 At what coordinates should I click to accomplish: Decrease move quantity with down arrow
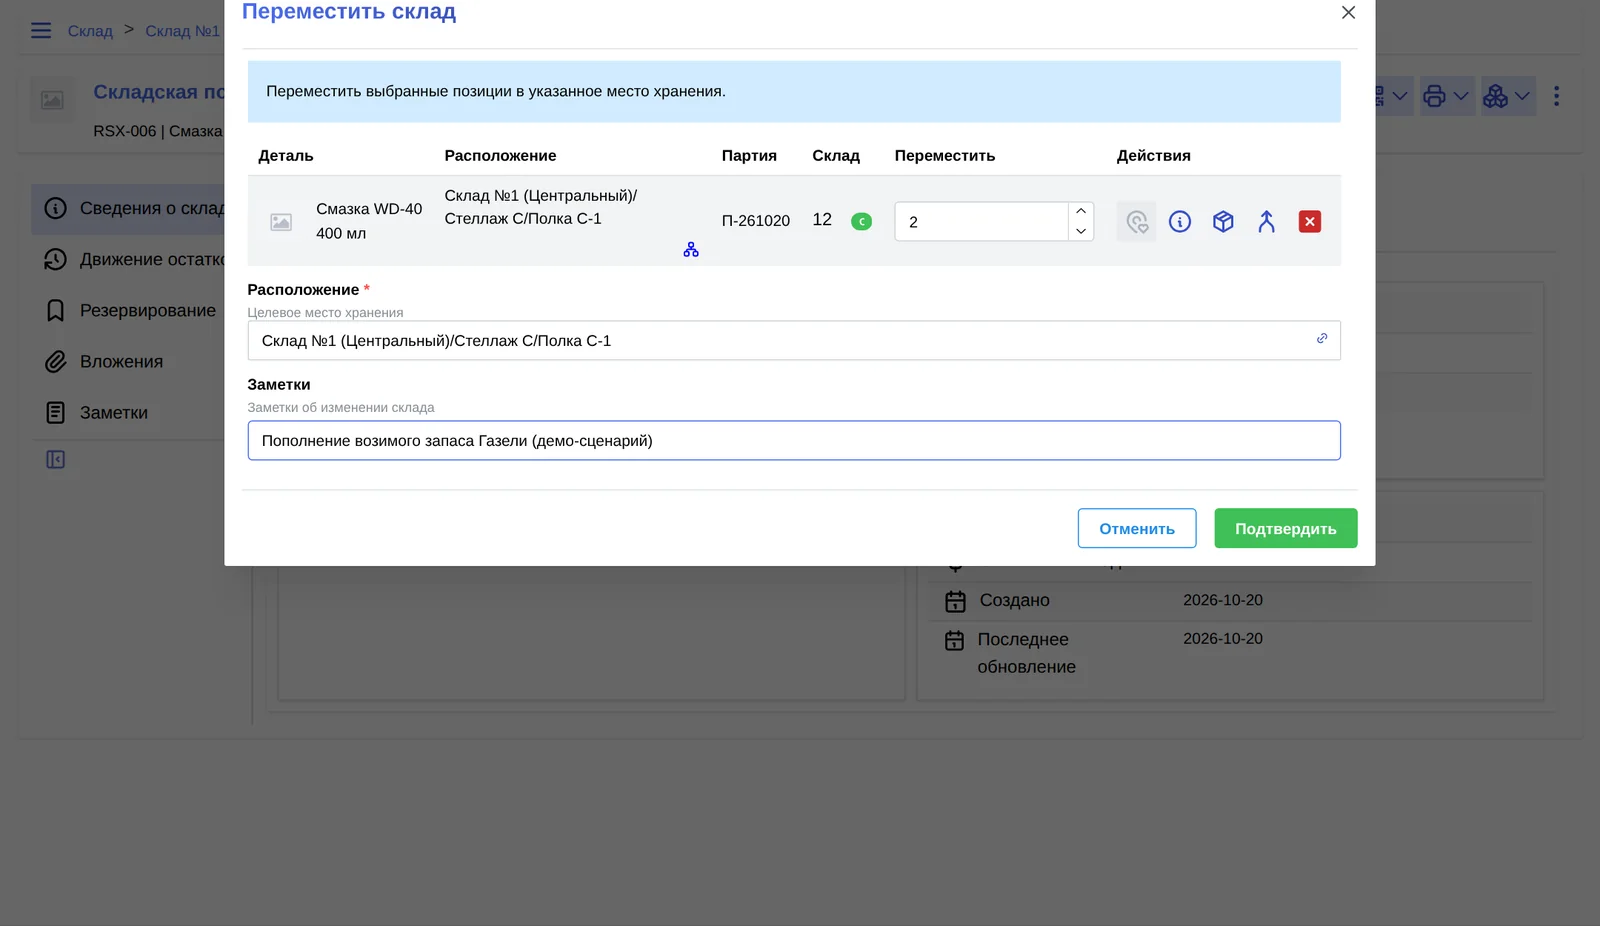click(x=1081, y=231)
